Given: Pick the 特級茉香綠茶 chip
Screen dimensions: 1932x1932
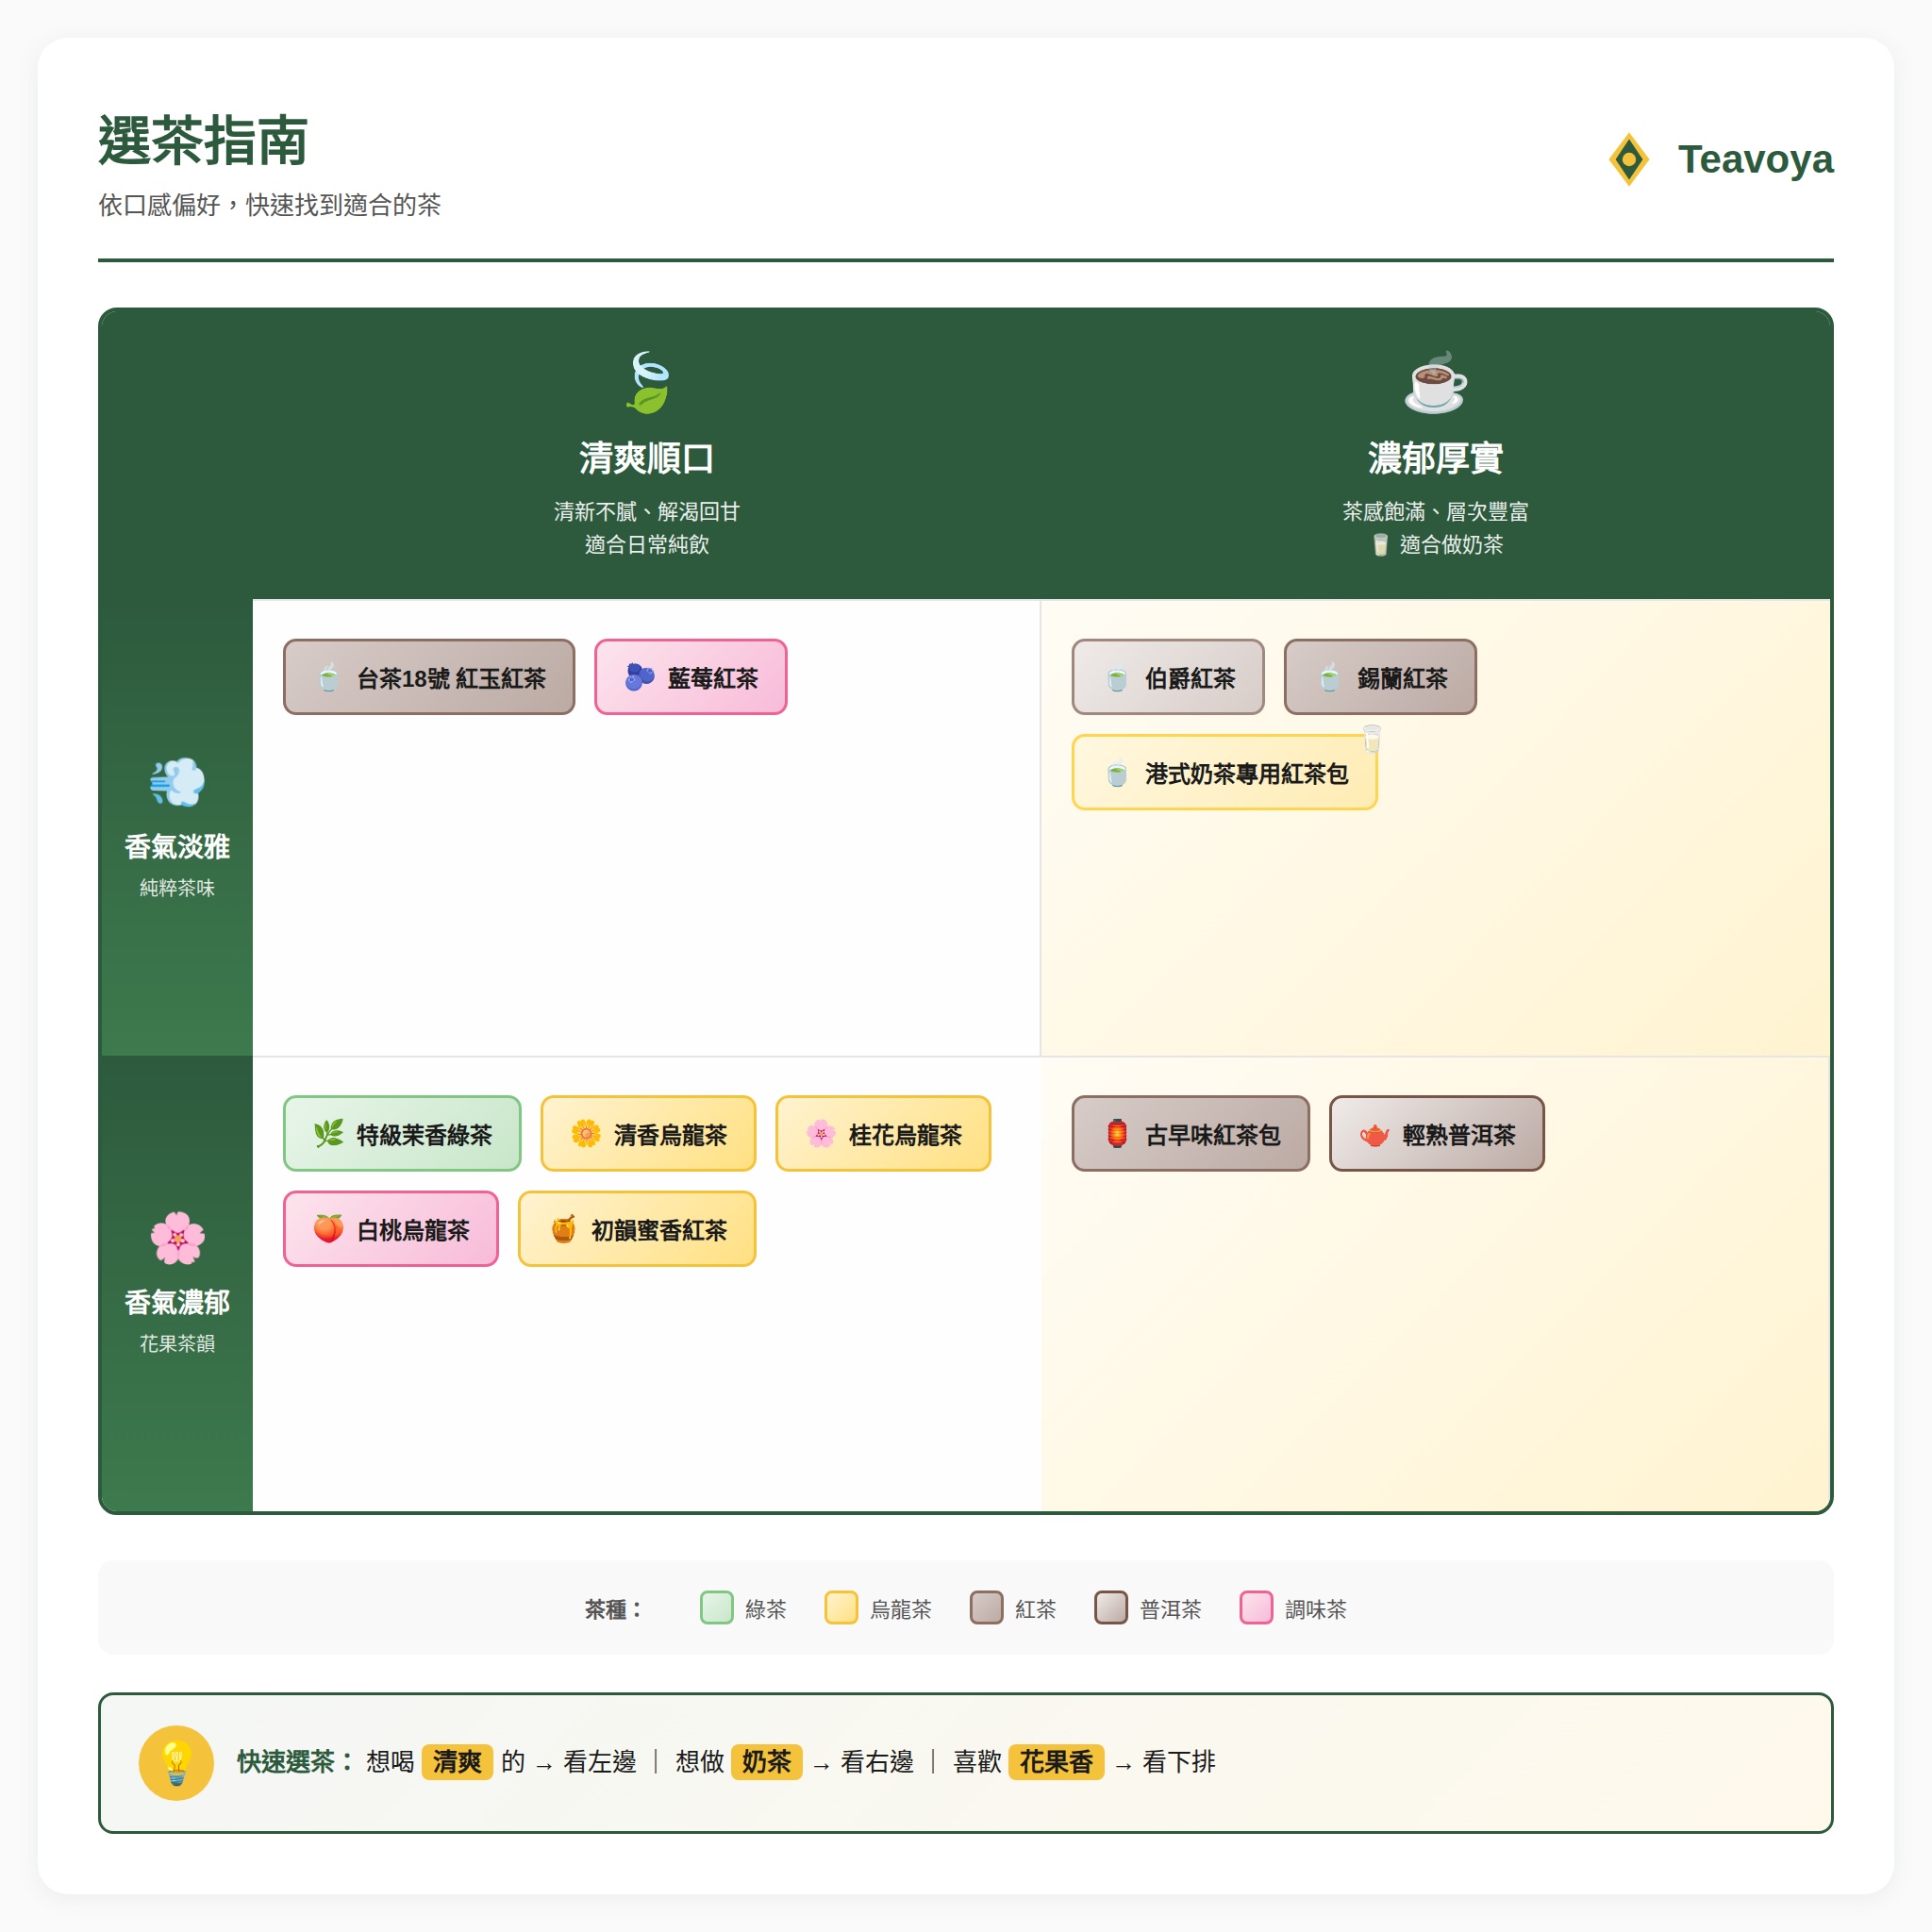Looking at the screenshot, I should pyautogui.click(x=402, y=1133).
